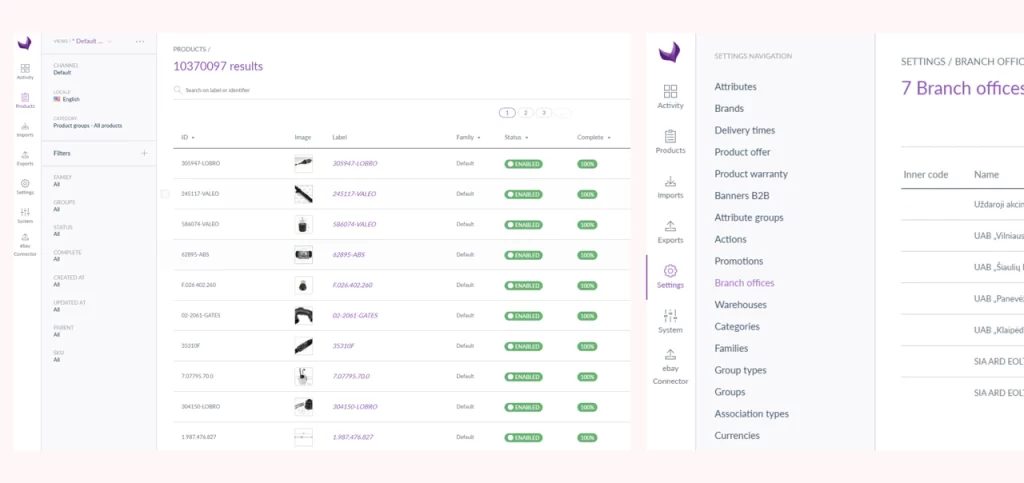This screenshot has height=483, width=1024.
Task: Open the three-dots menu next to Views
Action: point(140,41)
